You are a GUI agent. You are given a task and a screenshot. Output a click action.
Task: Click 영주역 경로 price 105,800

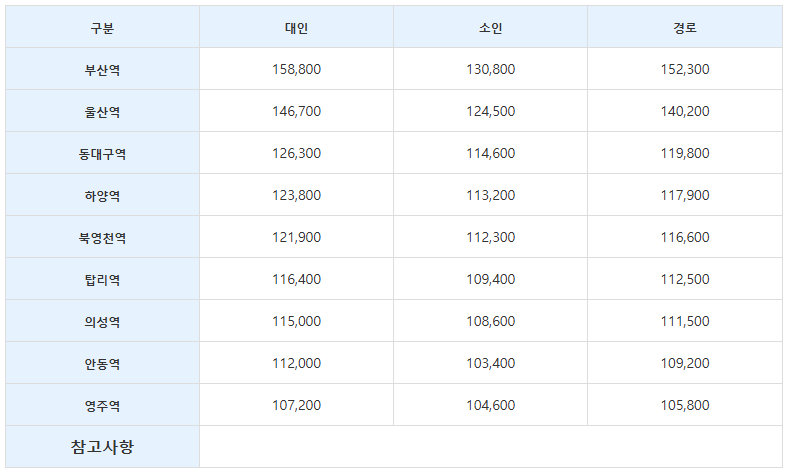click(684, 406)
